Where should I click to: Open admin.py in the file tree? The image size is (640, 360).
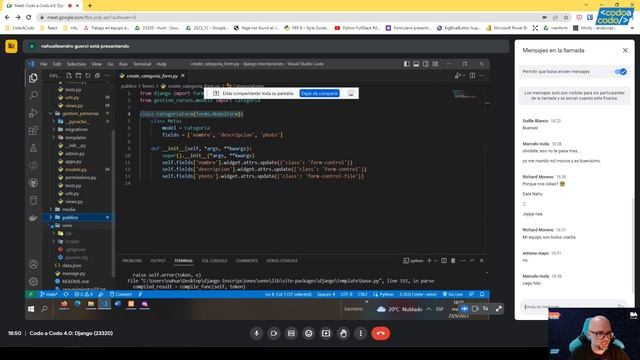coord(75,153)
